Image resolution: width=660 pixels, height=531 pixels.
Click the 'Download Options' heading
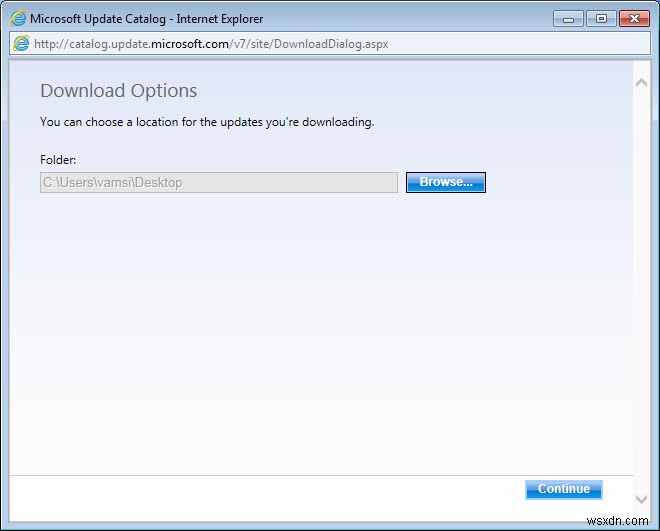pyautogui.click(x=119, y=90)
